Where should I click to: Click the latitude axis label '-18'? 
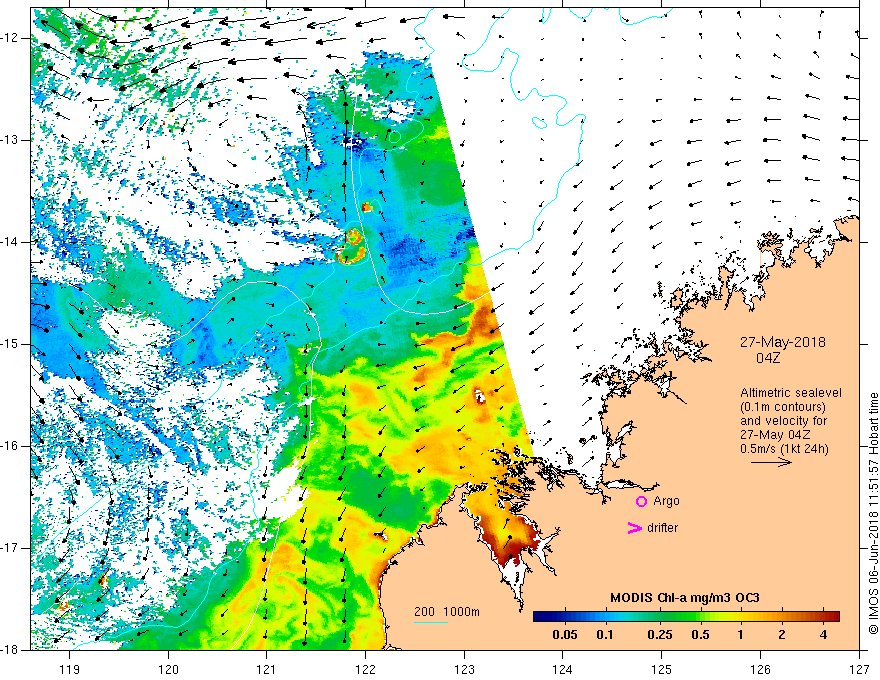11,650
